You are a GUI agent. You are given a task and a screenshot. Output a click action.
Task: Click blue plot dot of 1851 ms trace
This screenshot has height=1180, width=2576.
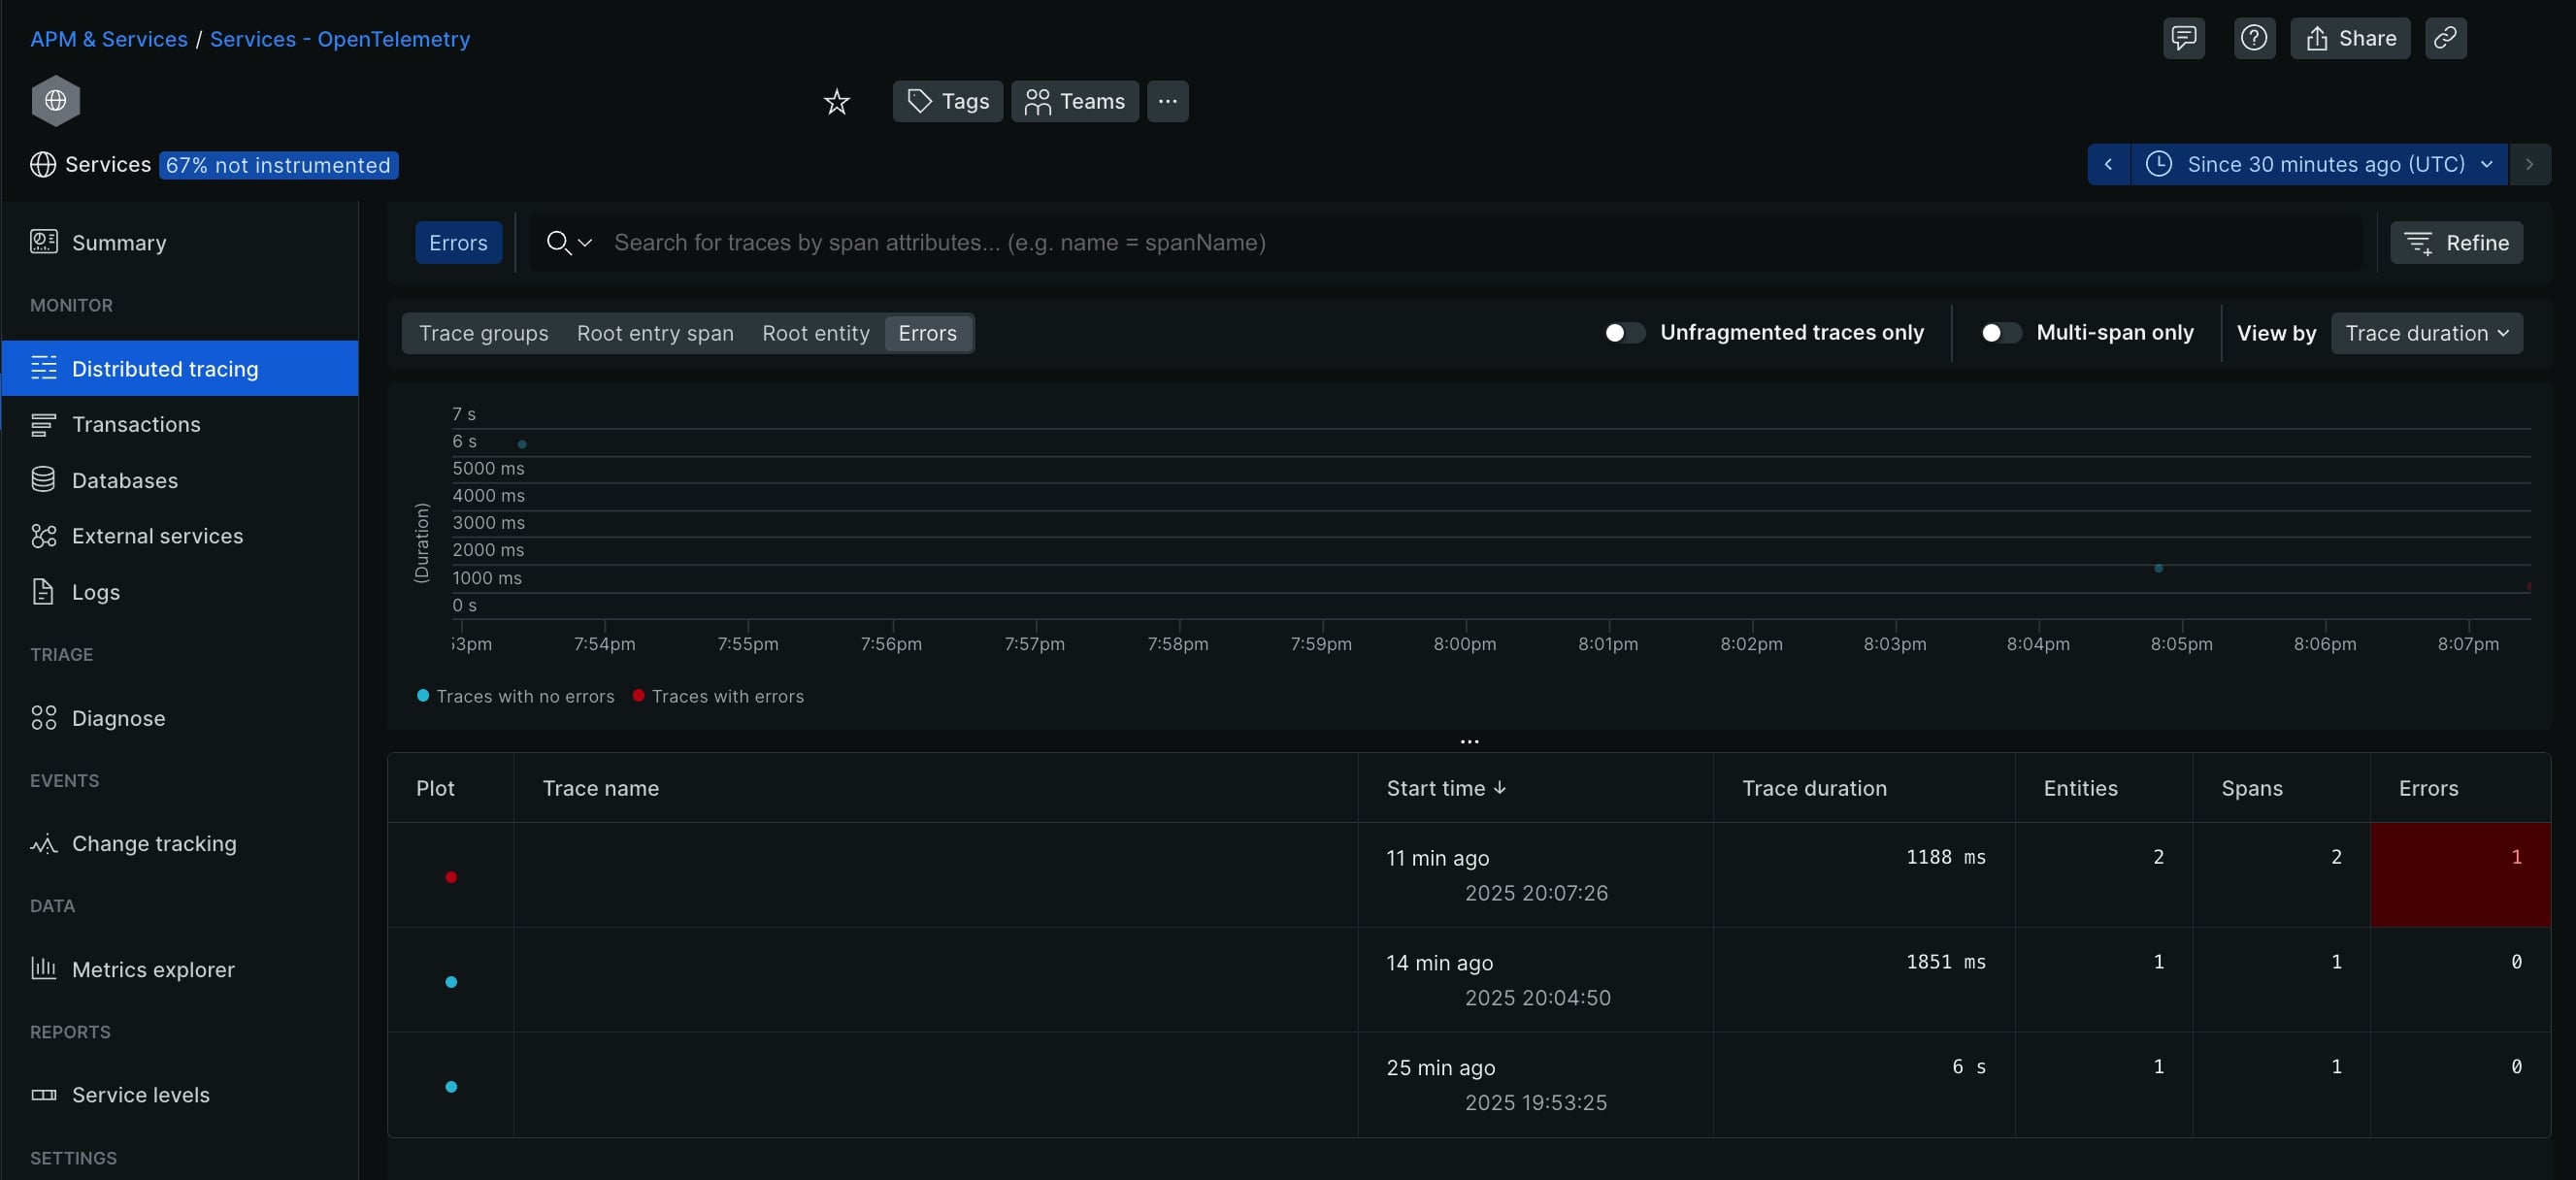click(451, 982)
